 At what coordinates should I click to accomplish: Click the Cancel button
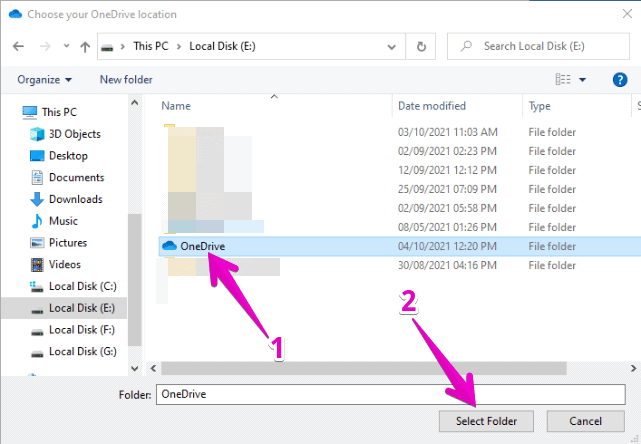585,421
